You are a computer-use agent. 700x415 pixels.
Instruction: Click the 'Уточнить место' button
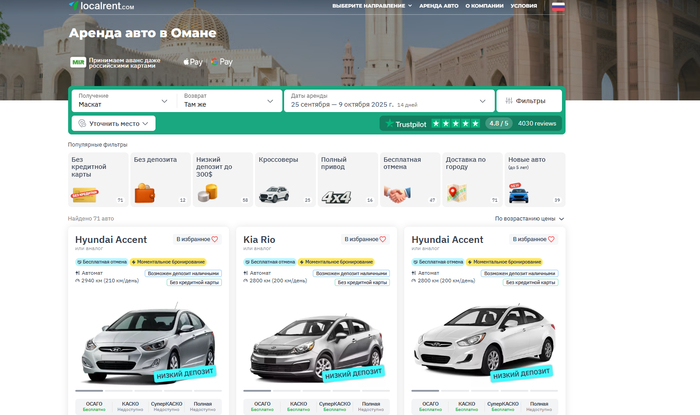tap(113, 124)
